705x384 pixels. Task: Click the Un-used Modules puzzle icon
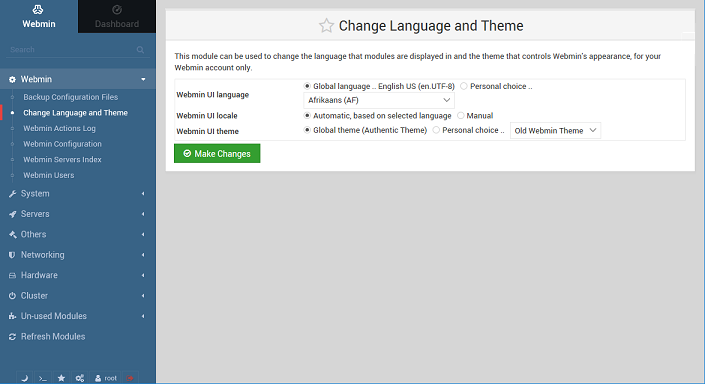tap(12, 316)
